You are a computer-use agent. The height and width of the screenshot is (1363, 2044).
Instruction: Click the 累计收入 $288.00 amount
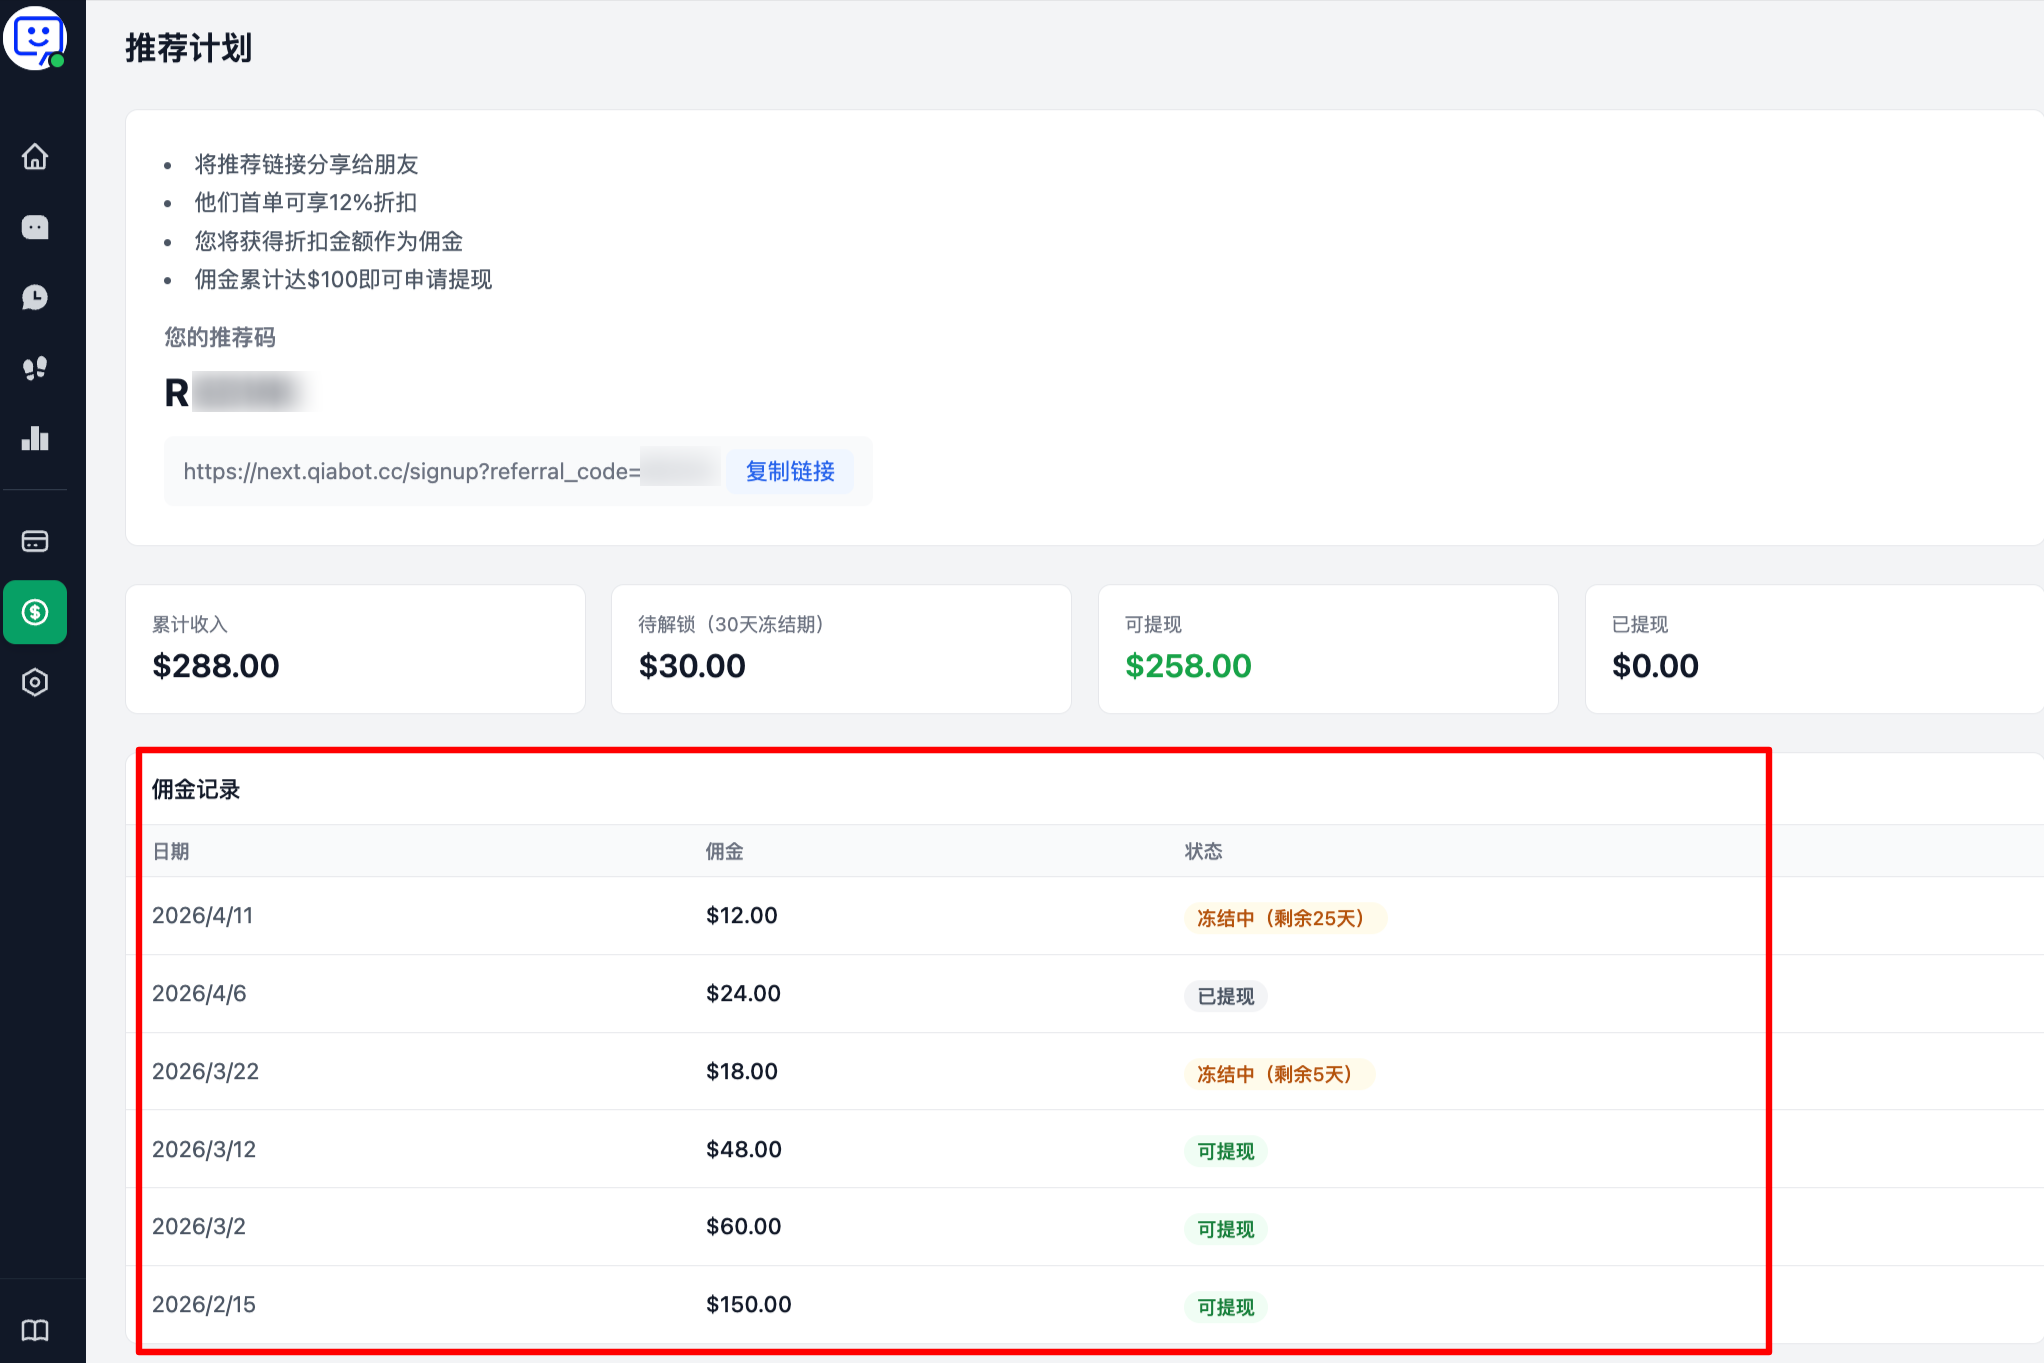click(216, 666)
